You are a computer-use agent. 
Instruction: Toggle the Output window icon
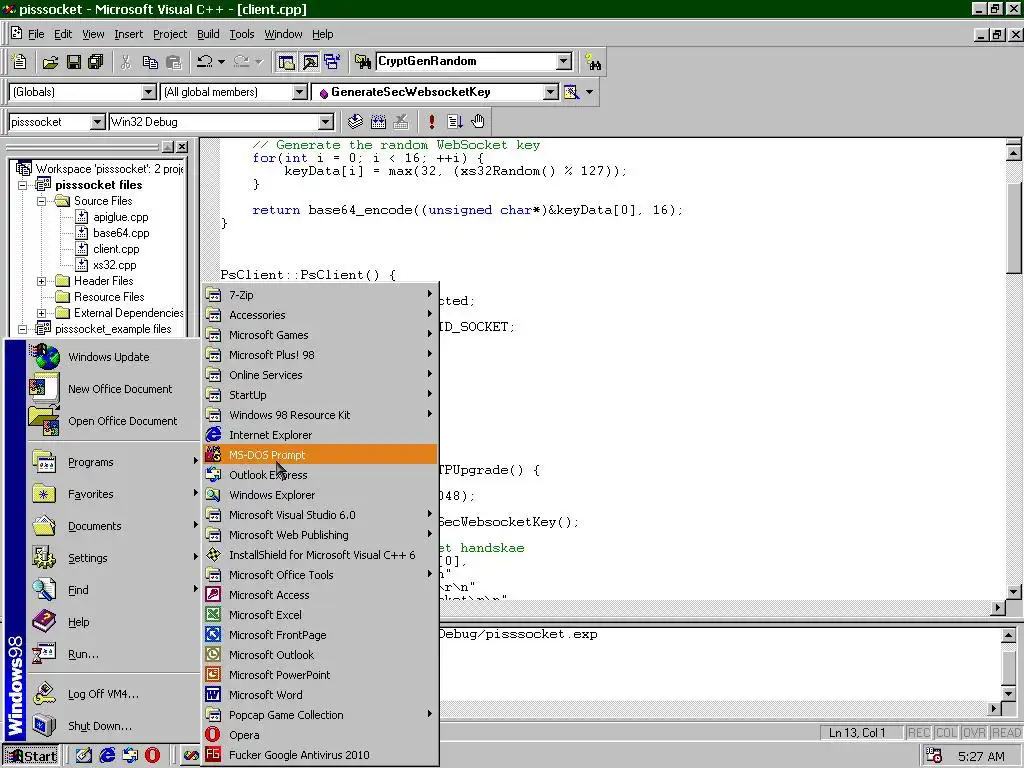(310, 62)
